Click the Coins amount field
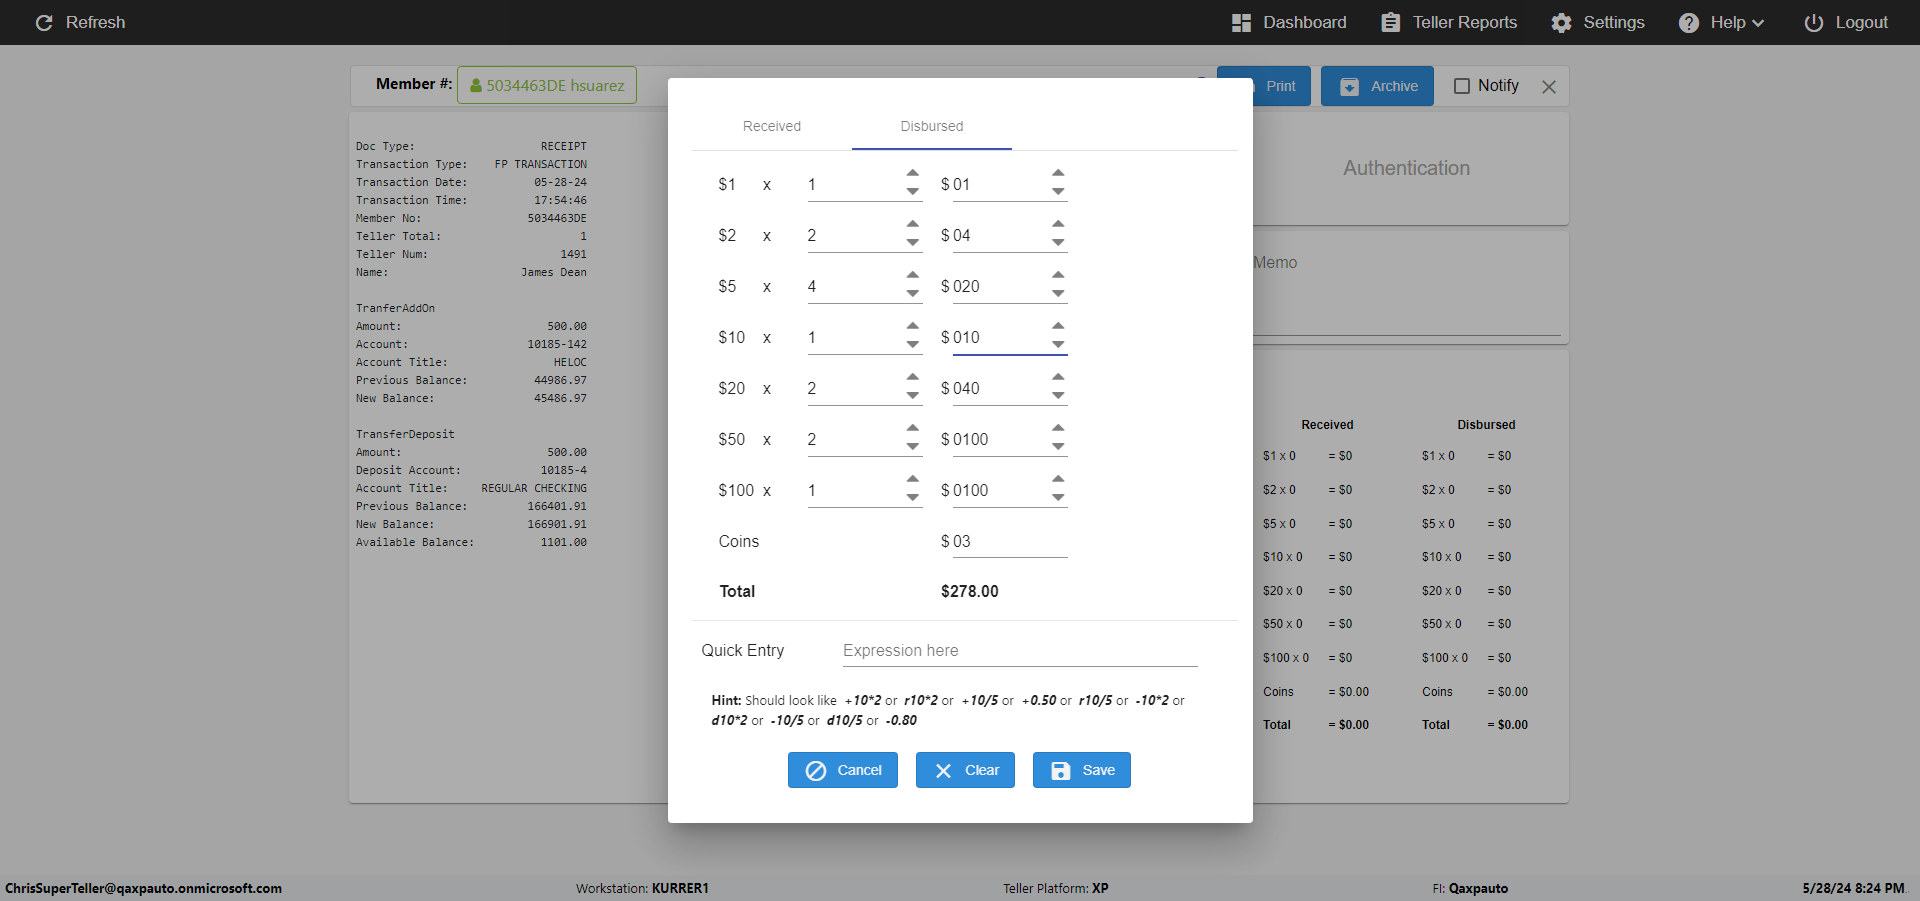 coord(1010,541)
